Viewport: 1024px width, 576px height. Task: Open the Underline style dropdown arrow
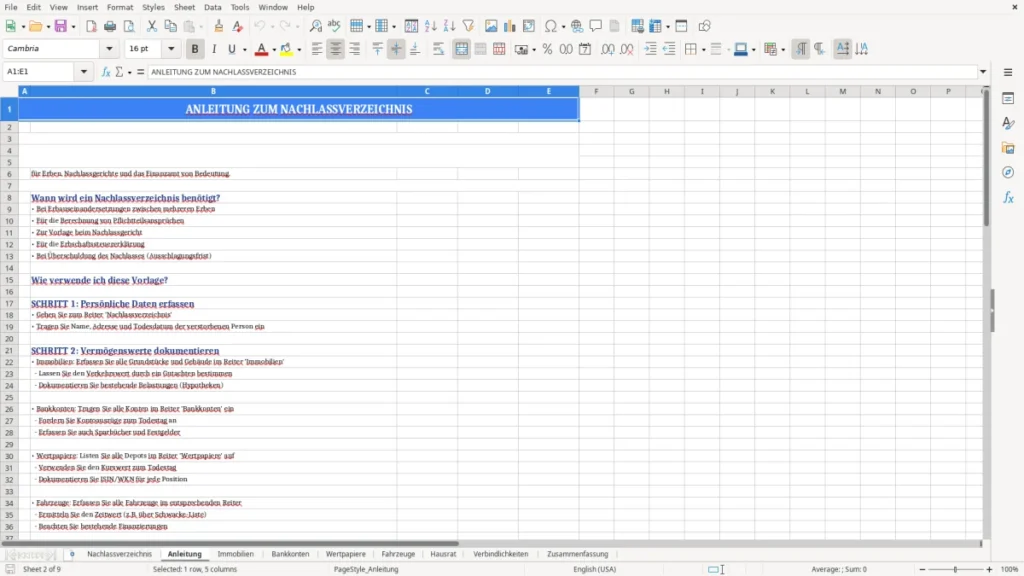coord(244,50)
